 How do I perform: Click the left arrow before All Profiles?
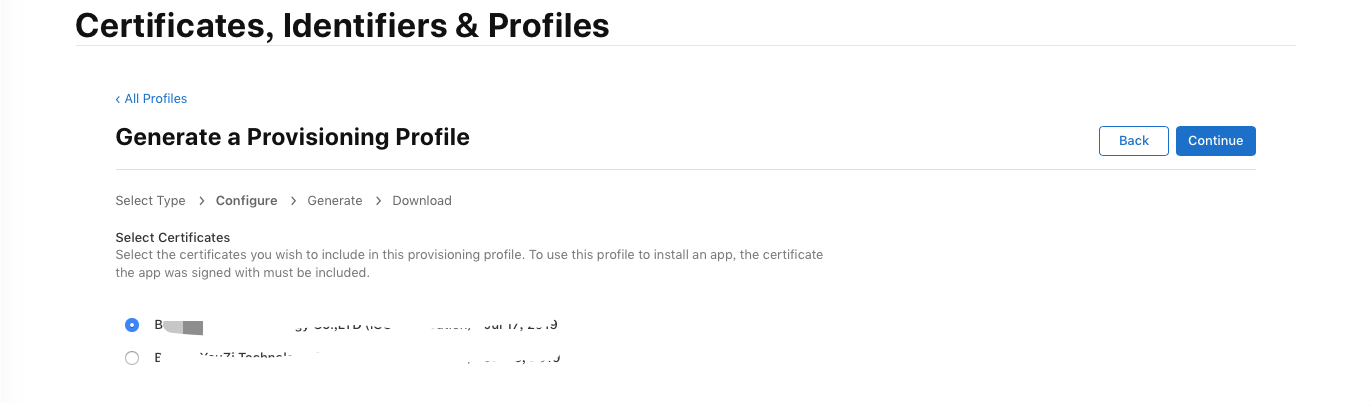pyautogui.click(x=118, y=99)
